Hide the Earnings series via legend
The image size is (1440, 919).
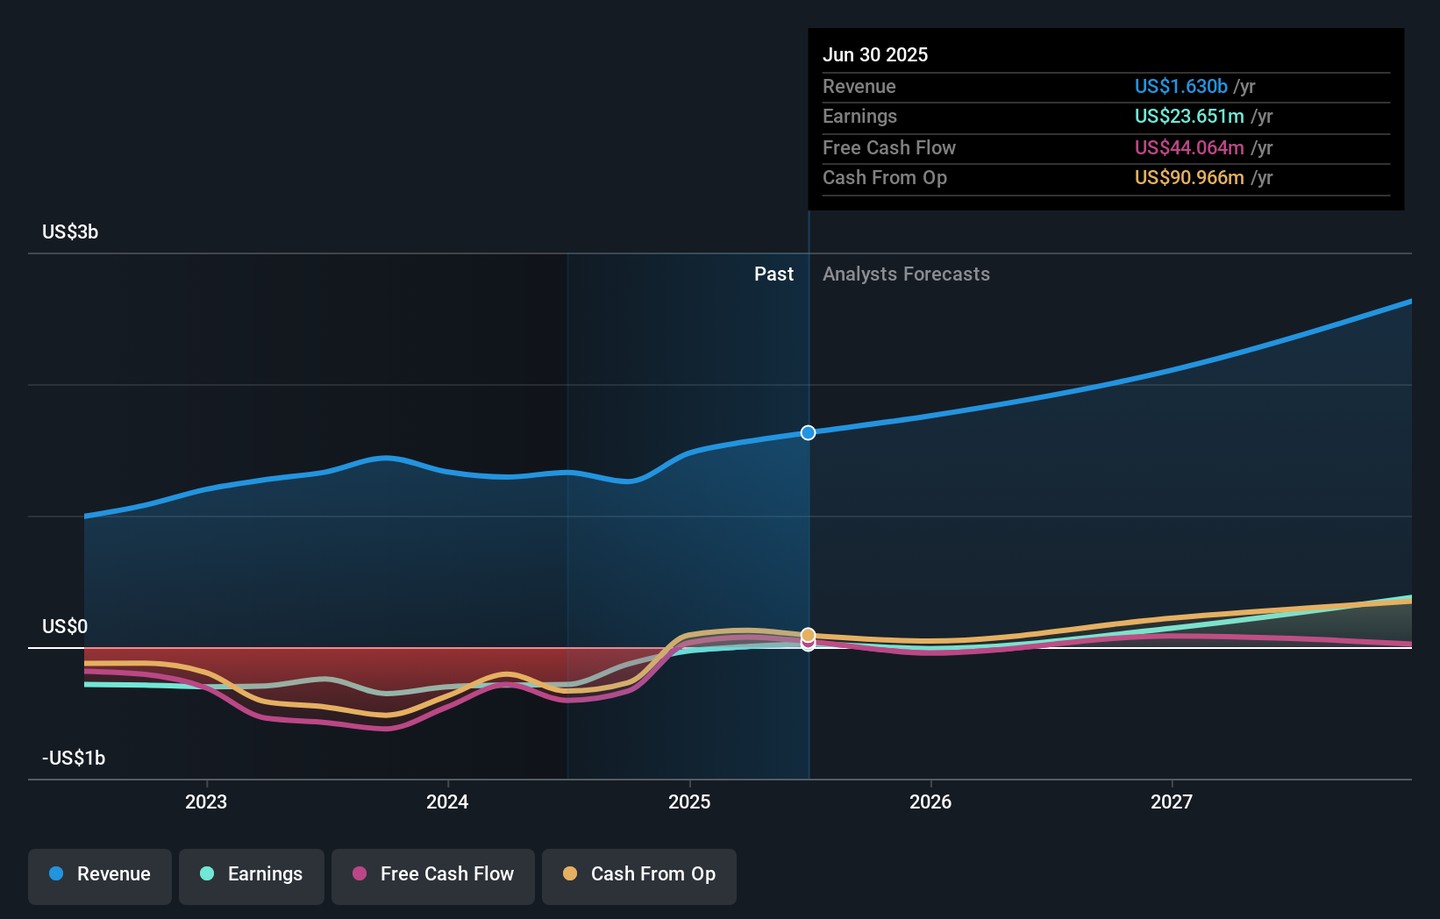(251, 875)
